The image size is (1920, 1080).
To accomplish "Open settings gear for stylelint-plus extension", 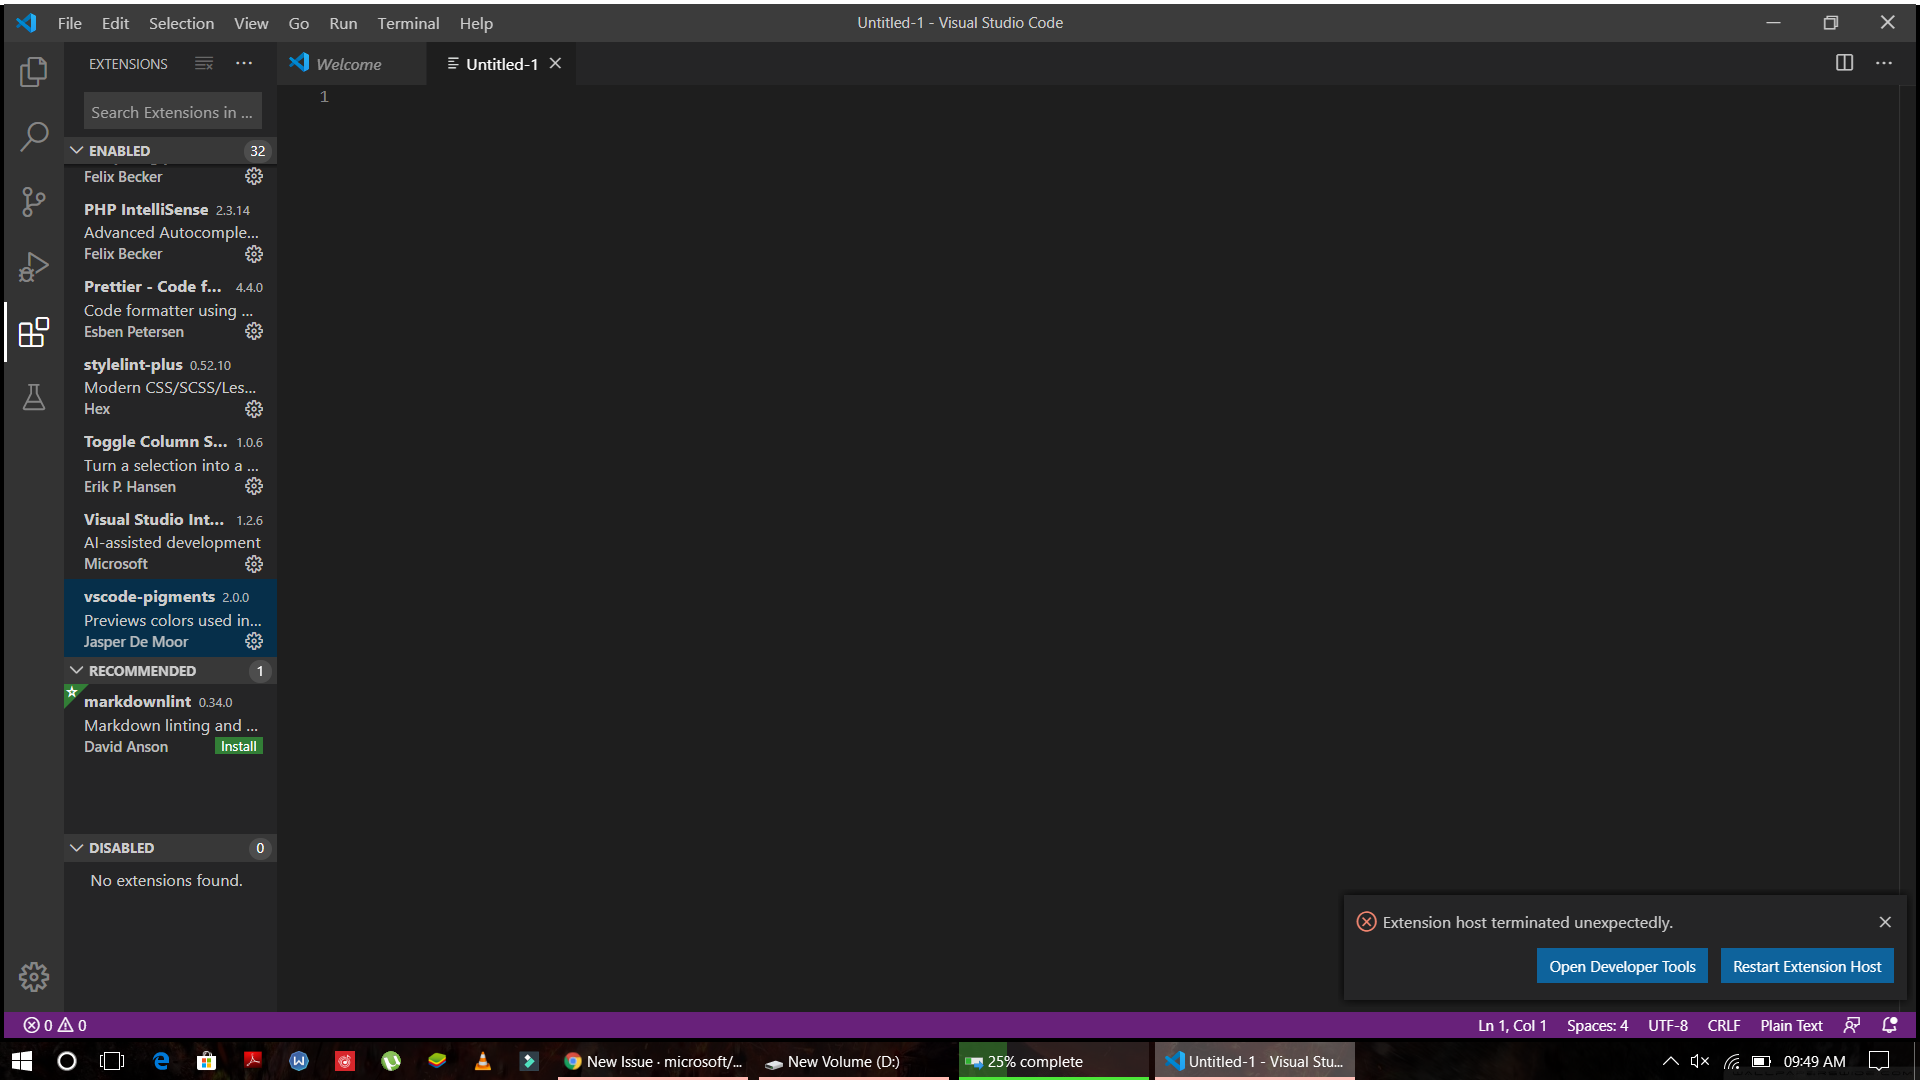I will tap(254, 409).
